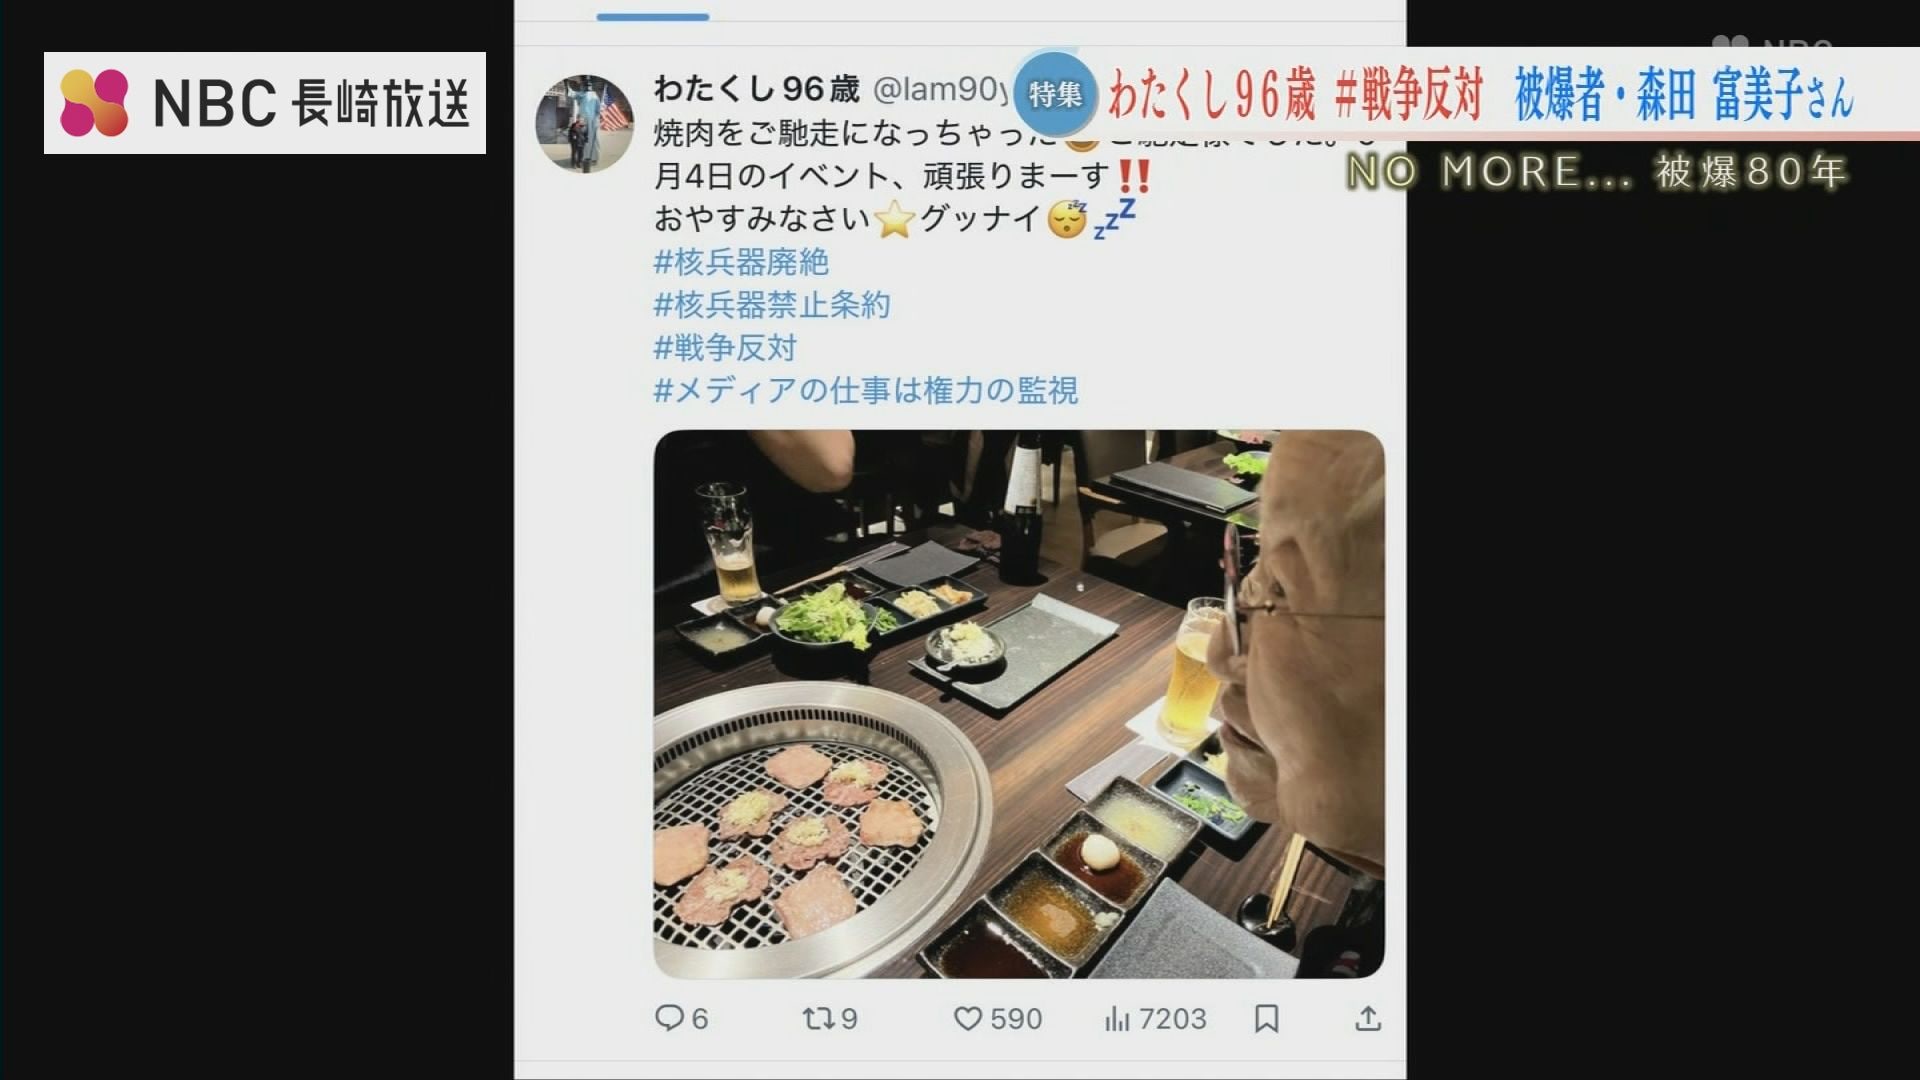Click the 特集 round badge
This screenshot has width=1920, height=1080.
point(1054,94)
